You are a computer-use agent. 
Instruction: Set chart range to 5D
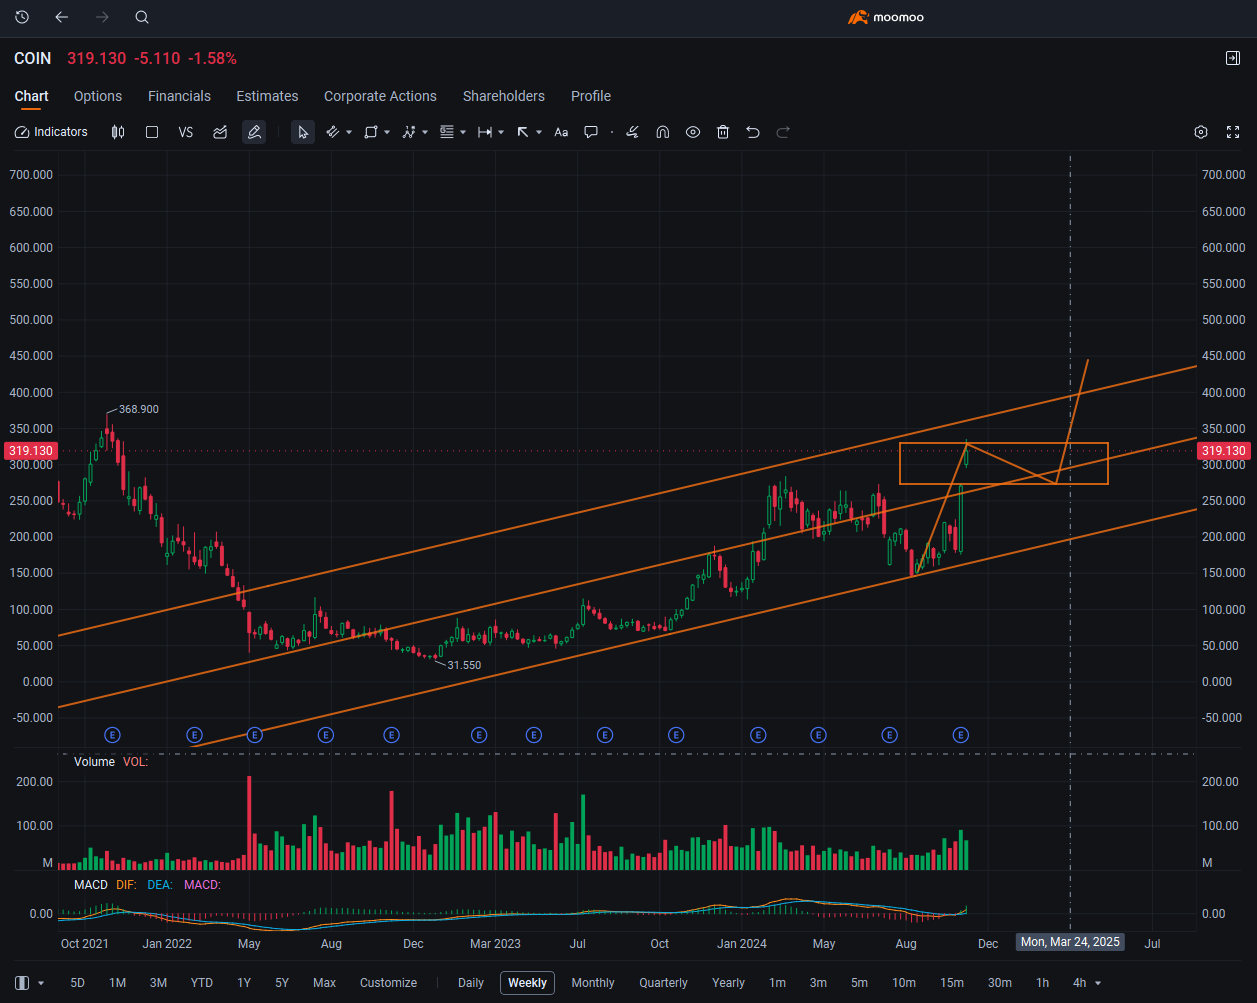[x=77, y=983]
